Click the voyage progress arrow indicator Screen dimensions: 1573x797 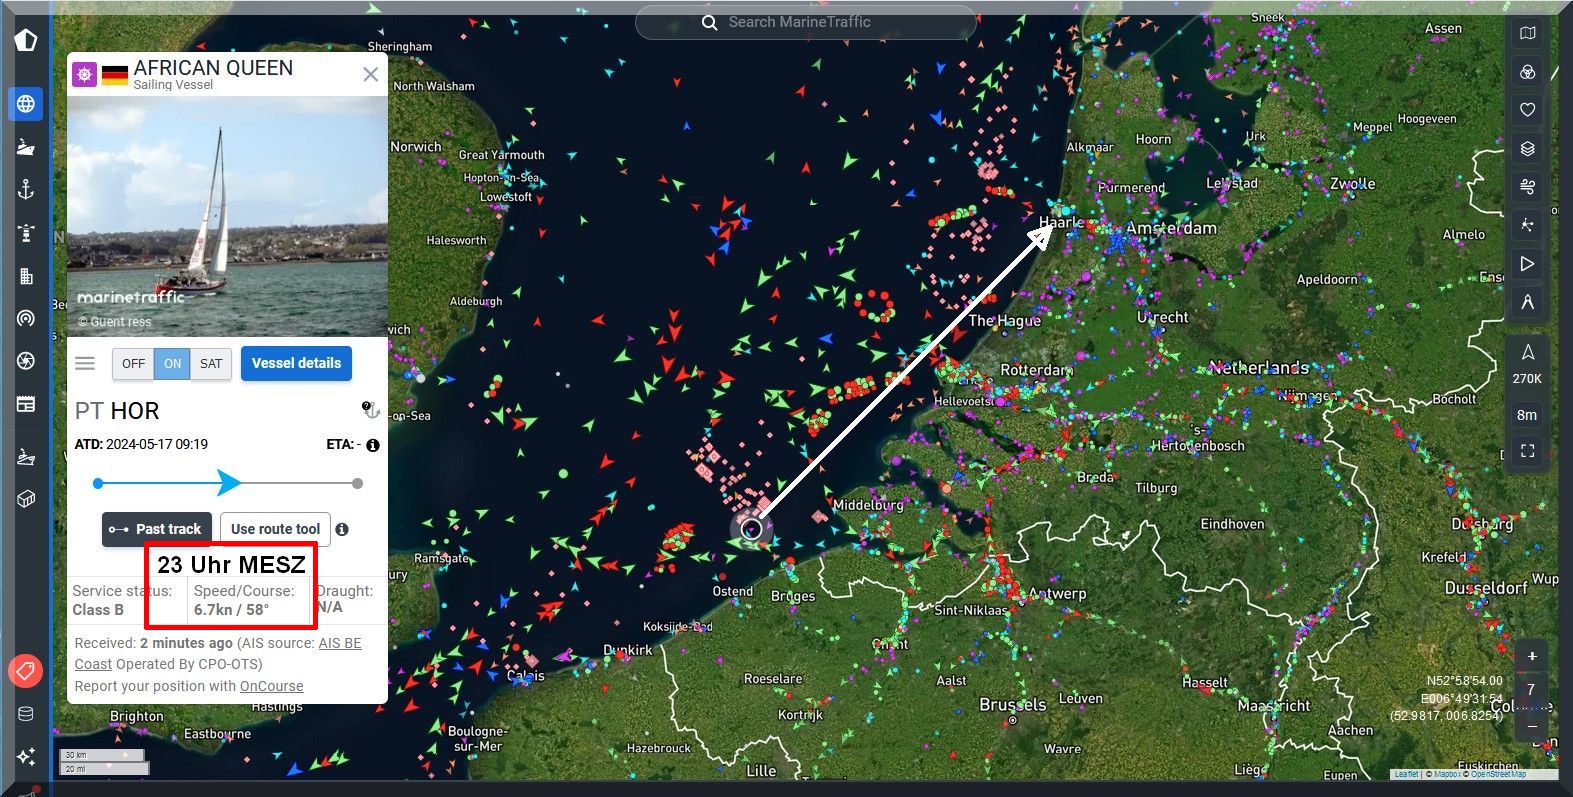pyautogui.click(x=229, y=483)
